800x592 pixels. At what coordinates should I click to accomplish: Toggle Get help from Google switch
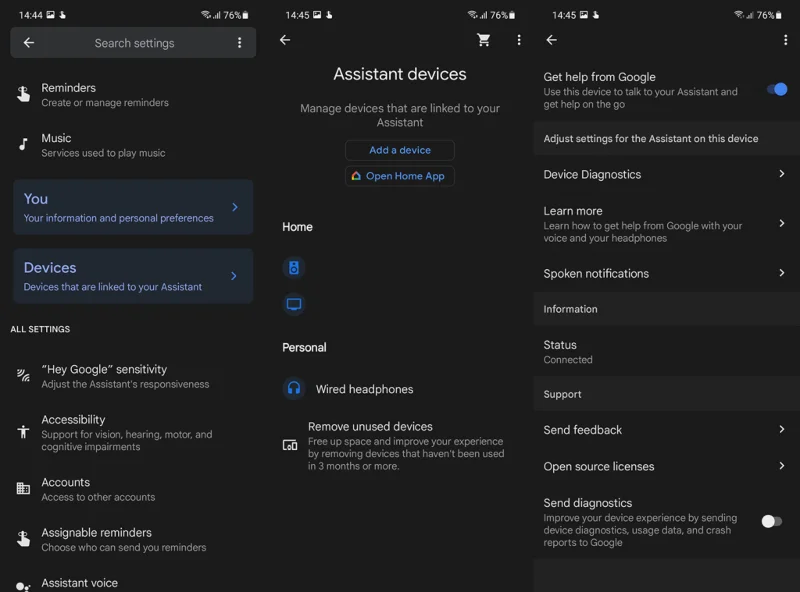(x=777, y=89)
